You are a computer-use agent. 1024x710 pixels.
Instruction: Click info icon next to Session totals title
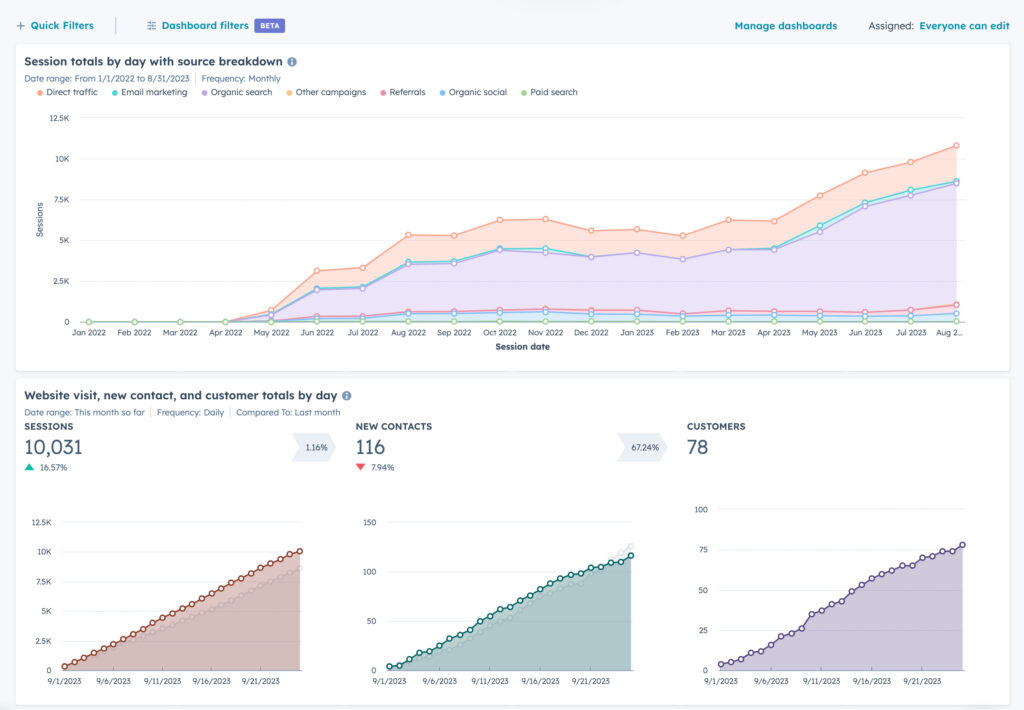292,62
